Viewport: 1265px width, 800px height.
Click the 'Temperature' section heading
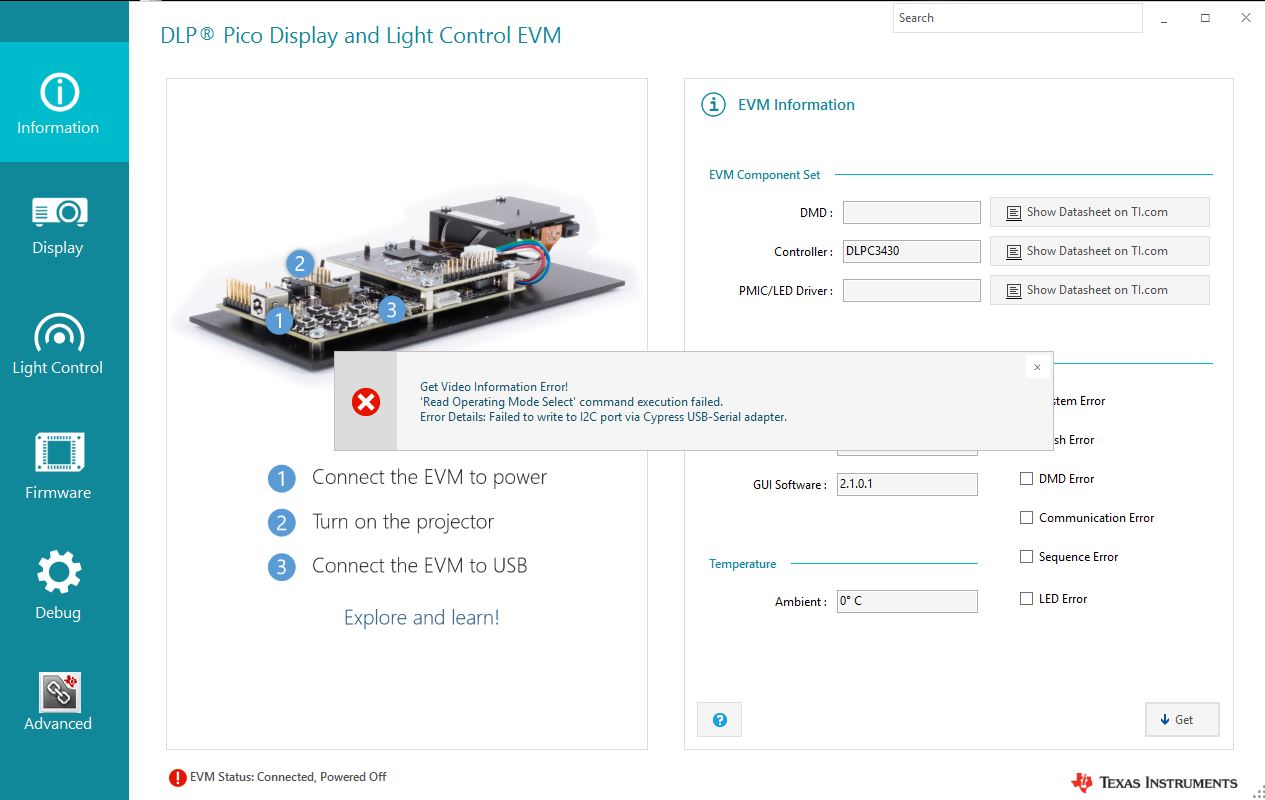(742, 564)
